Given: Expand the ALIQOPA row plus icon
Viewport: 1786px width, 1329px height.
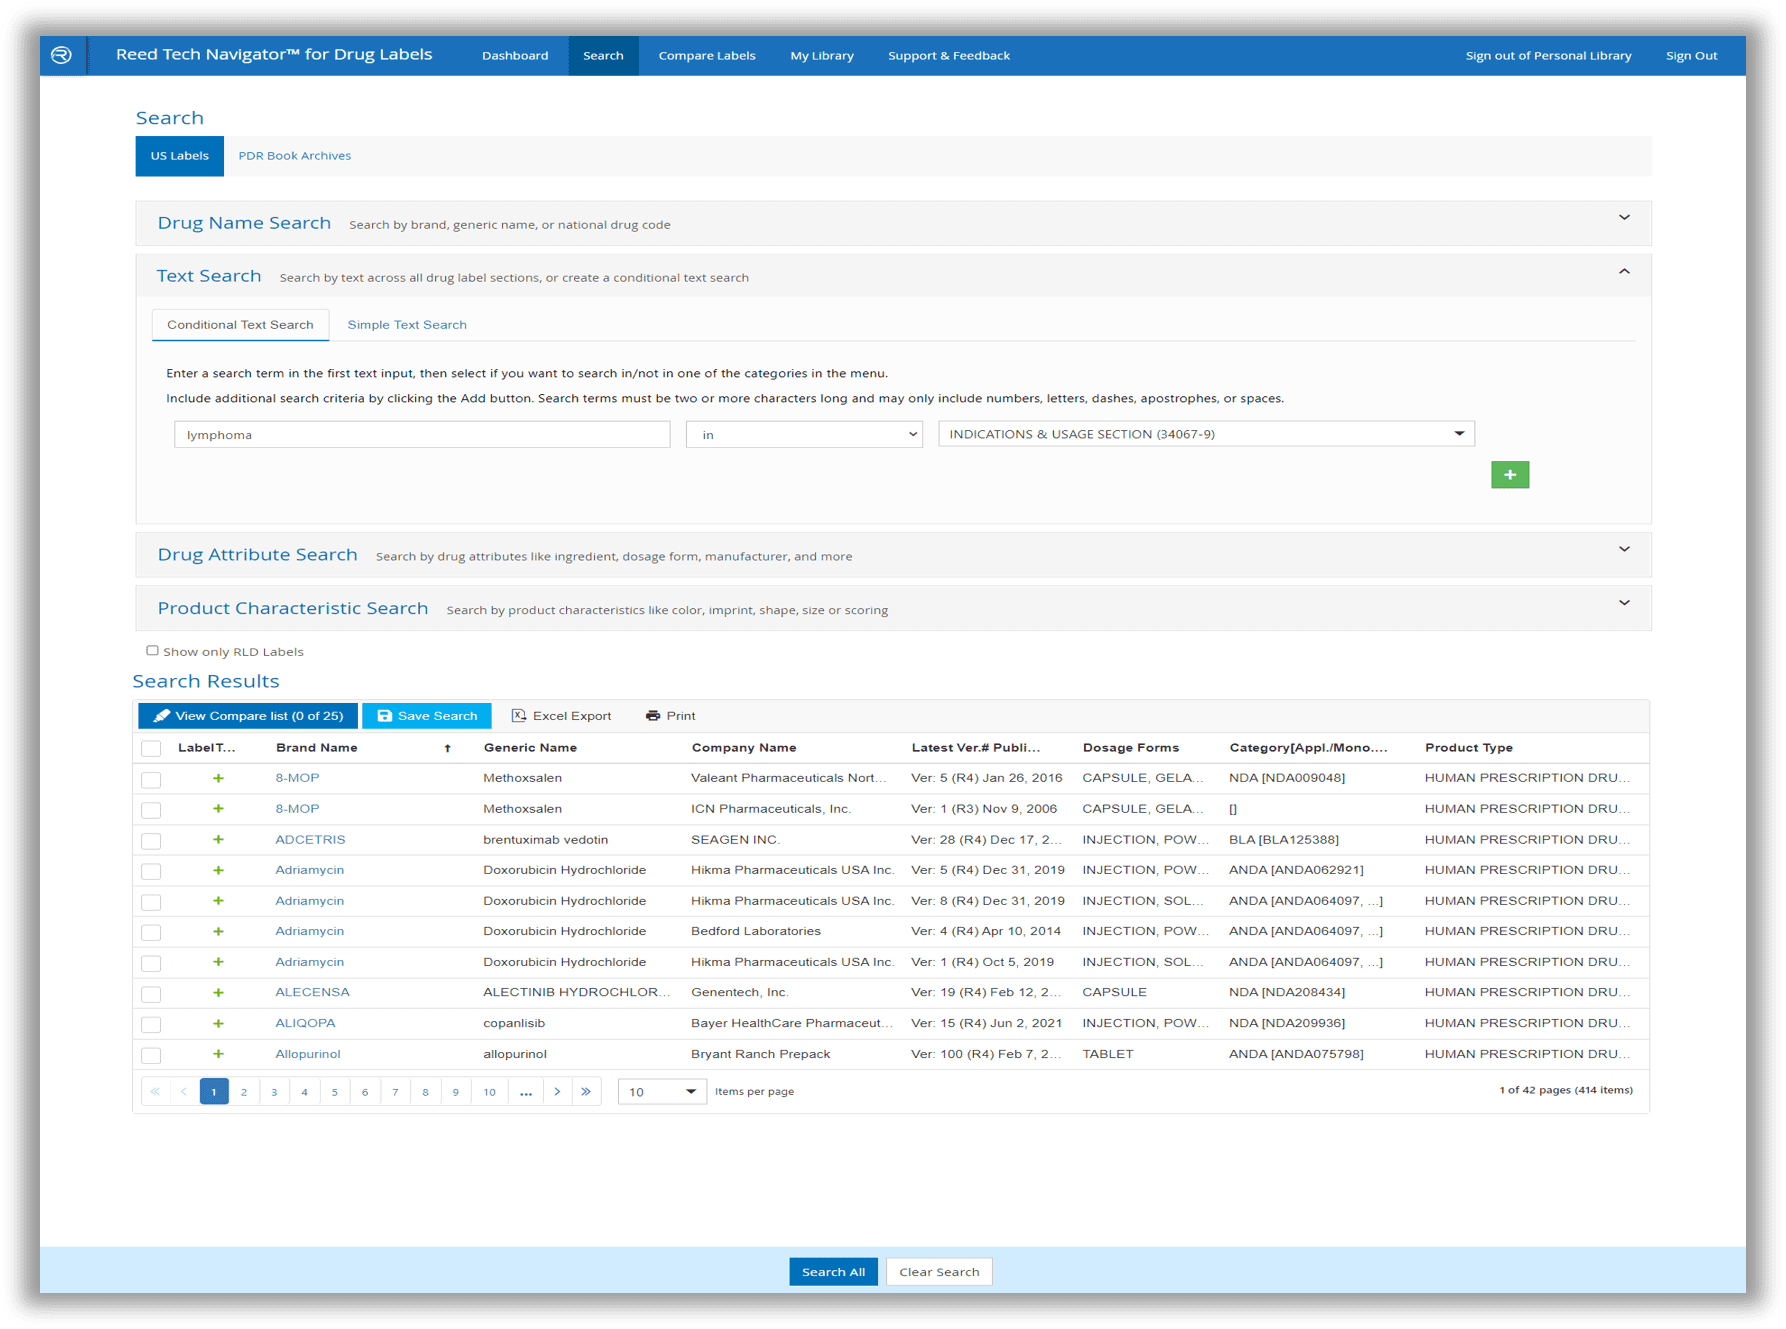Looking at the screenshot, I should click(218, 1023).
